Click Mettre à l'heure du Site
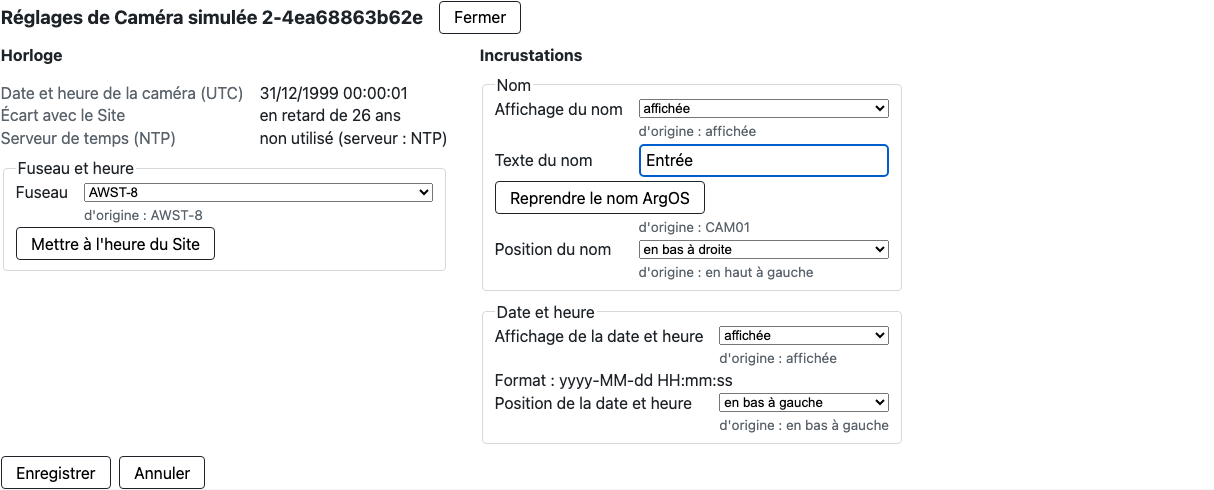This screenshot has height=490, width=1214. (x=115, y=244)
